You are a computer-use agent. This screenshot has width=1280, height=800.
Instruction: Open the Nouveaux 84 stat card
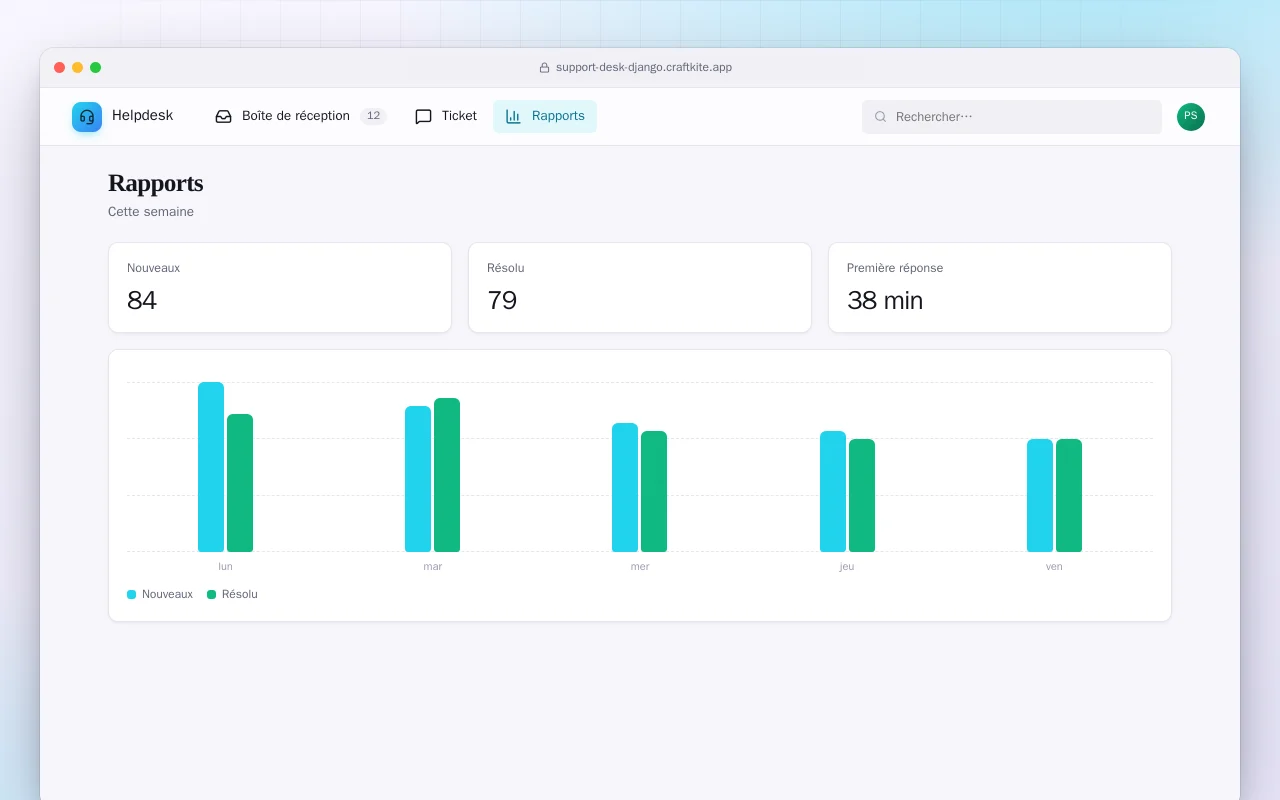point(280,288)
